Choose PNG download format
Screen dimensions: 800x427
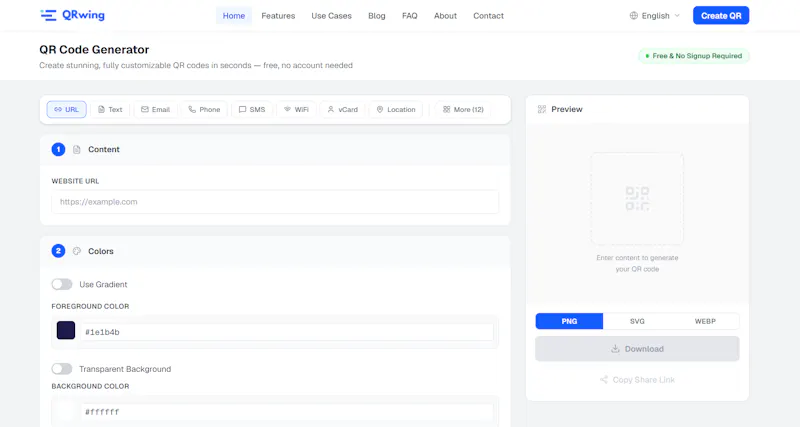[569, 321]
